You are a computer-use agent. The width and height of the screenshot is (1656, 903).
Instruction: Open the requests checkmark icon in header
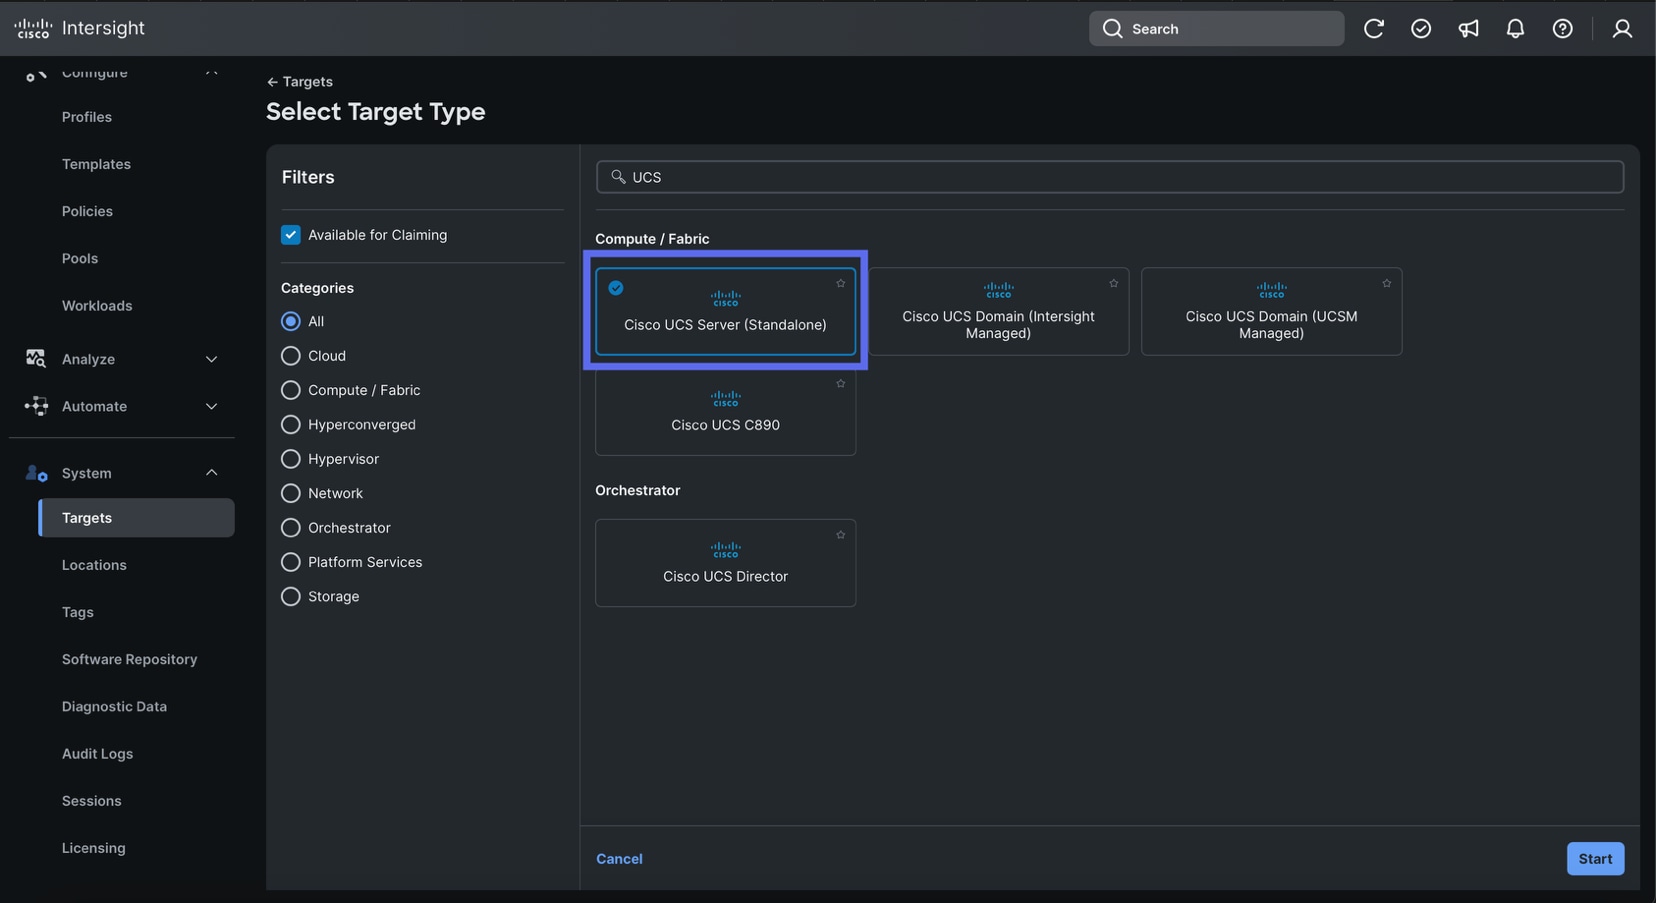pos(1420,29)
